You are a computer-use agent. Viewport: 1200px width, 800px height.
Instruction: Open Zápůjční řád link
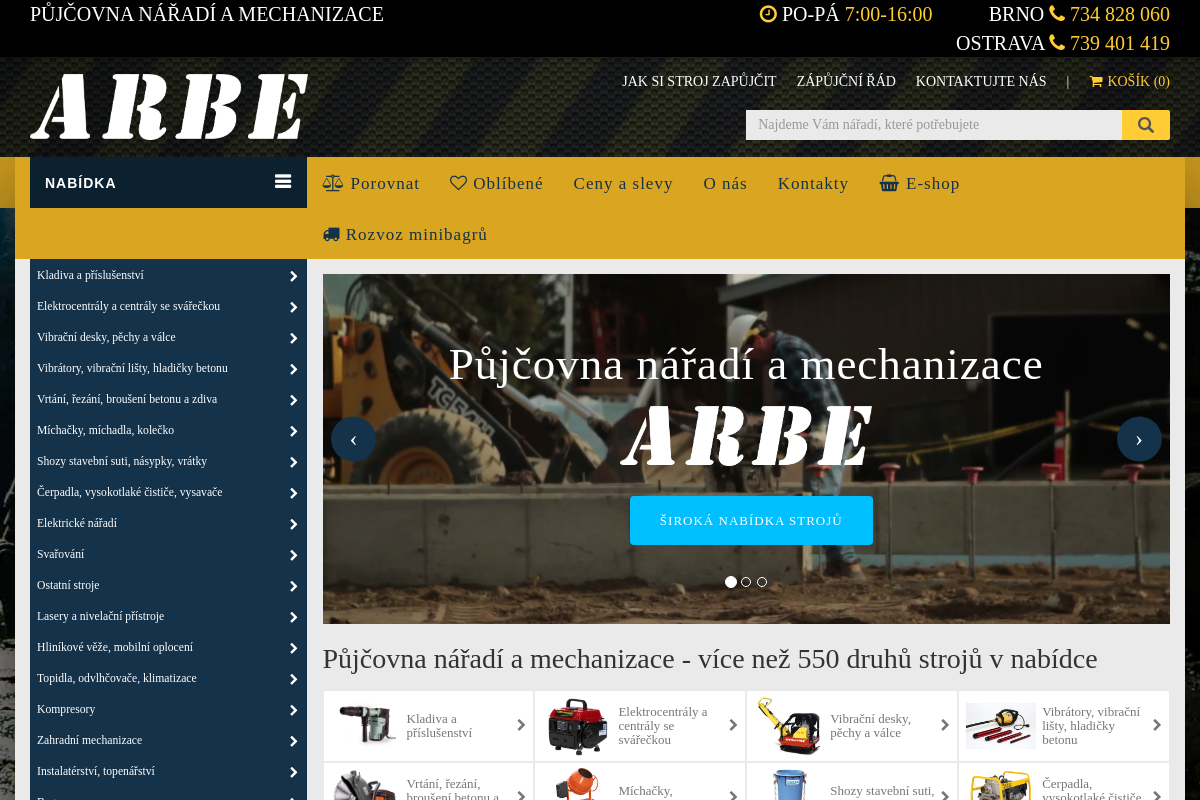pyautogui.click(x=846, y=81)
